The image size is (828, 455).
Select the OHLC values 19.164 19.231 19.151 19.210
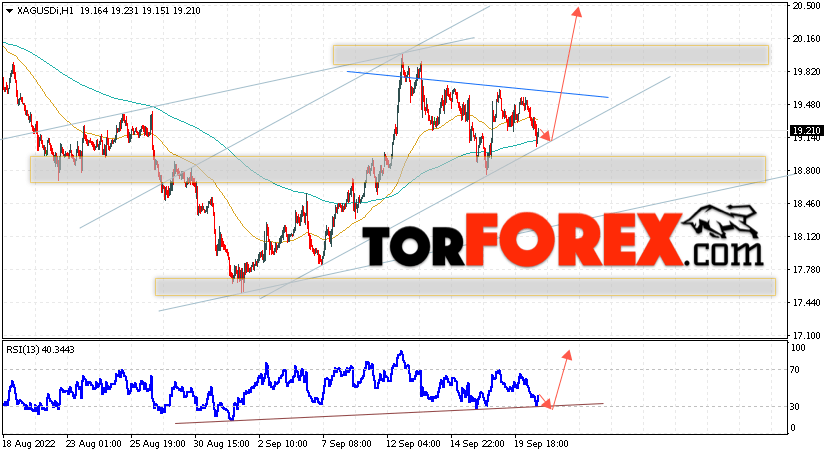coord(140,11)
